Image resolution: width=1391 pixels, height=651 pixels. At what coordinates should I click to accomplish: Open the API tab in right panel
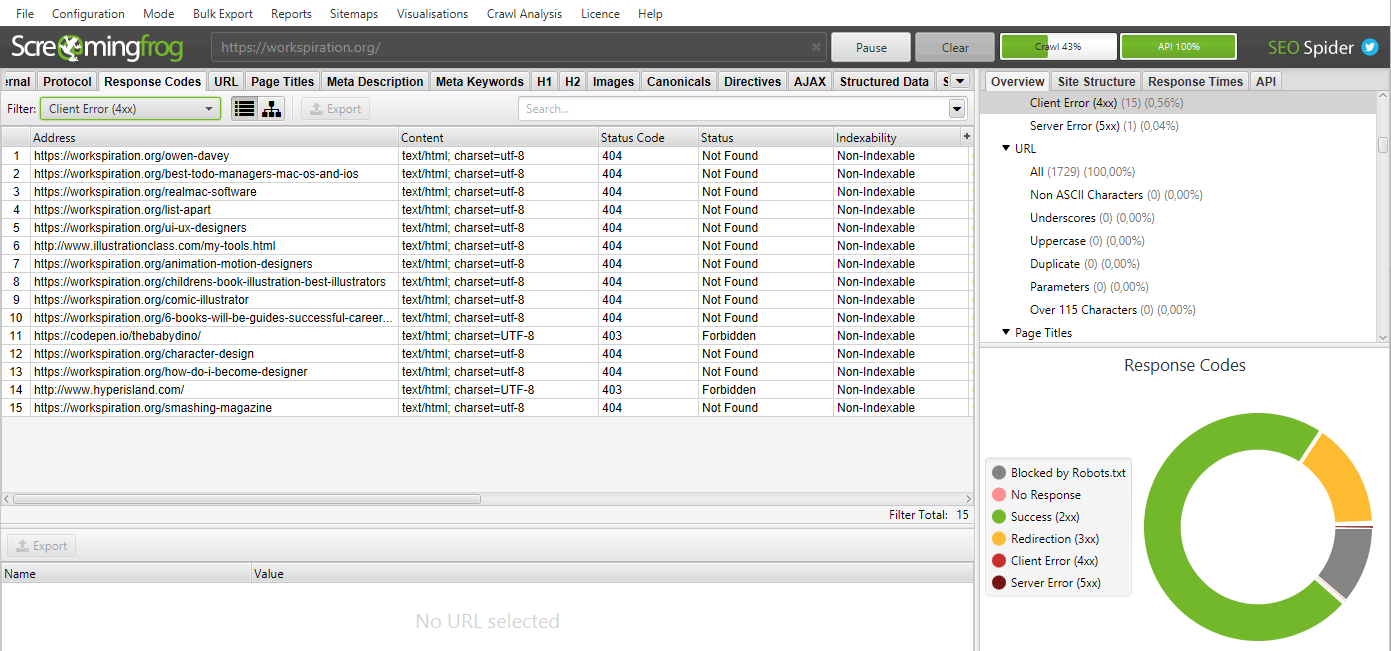(x=1266, y=82)
